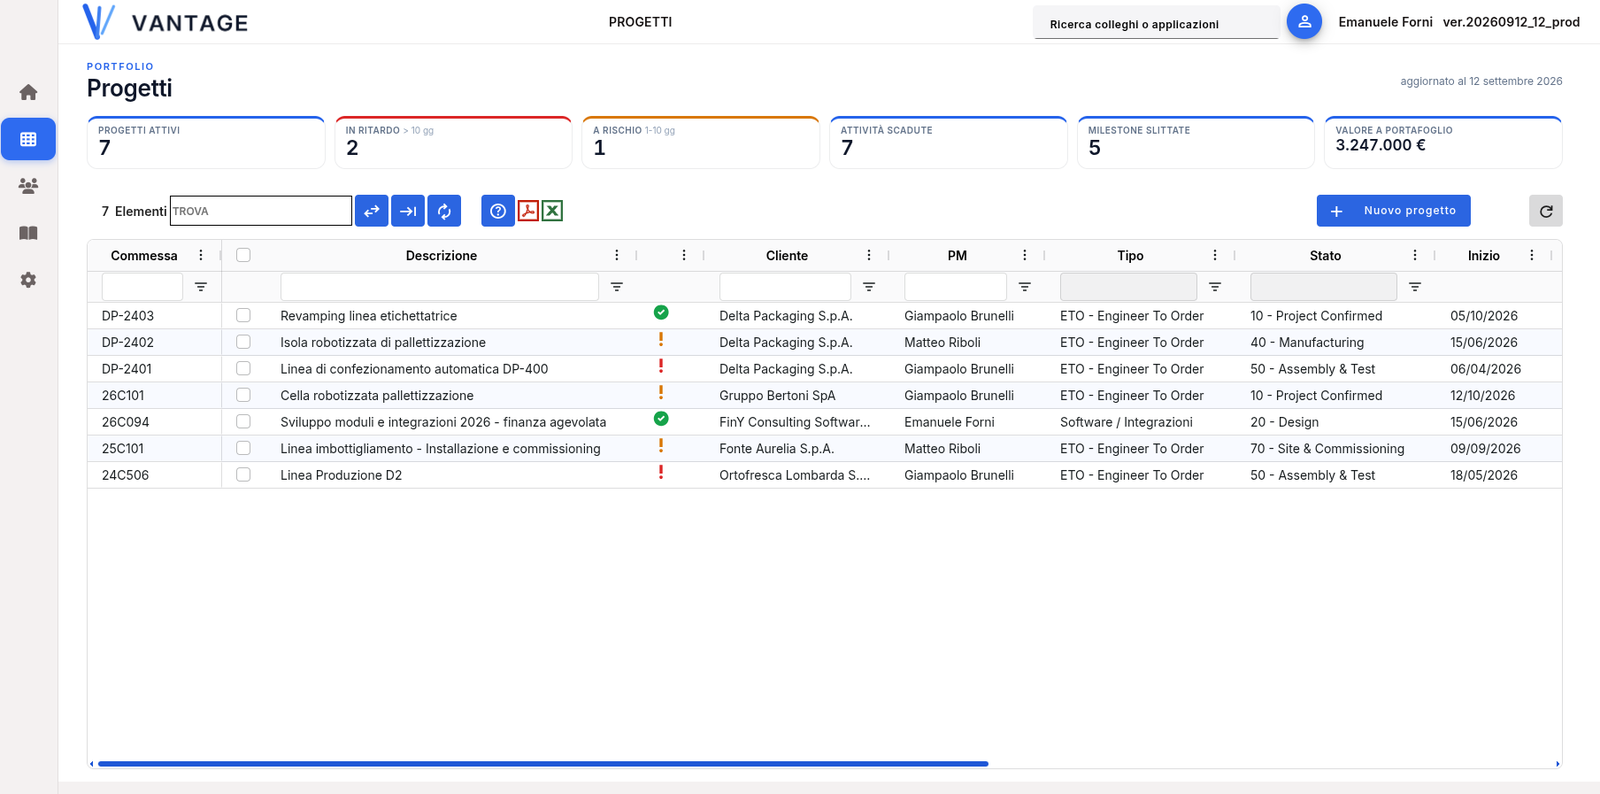Sort by the Stato column header
The height and width of the screenshot is (794, 1600).
pos(1325,256)
